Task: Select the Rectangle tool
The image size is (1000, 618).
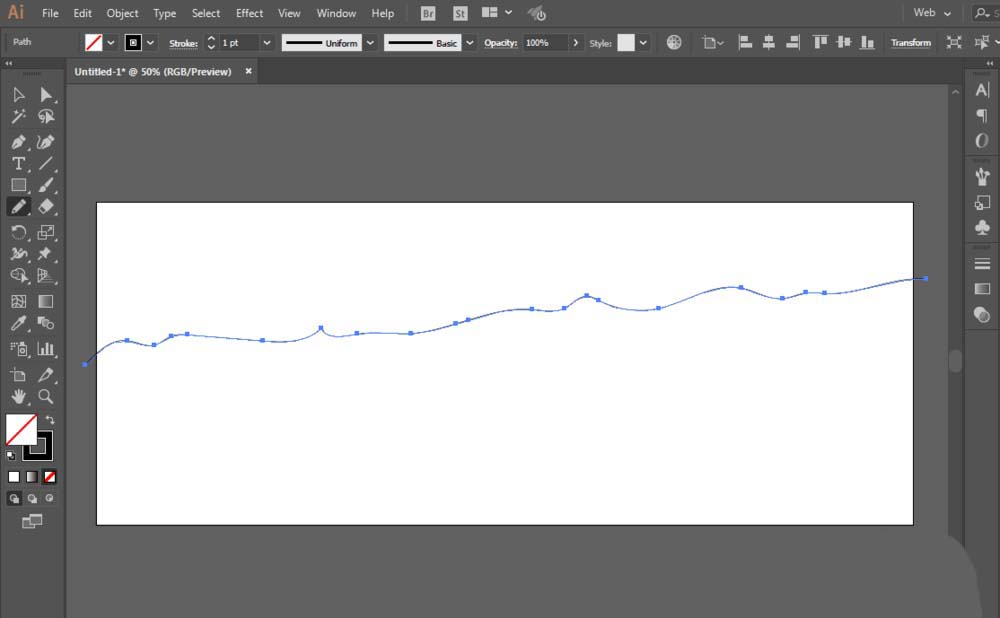Action: pyautogui.click(x=18, y=185)
